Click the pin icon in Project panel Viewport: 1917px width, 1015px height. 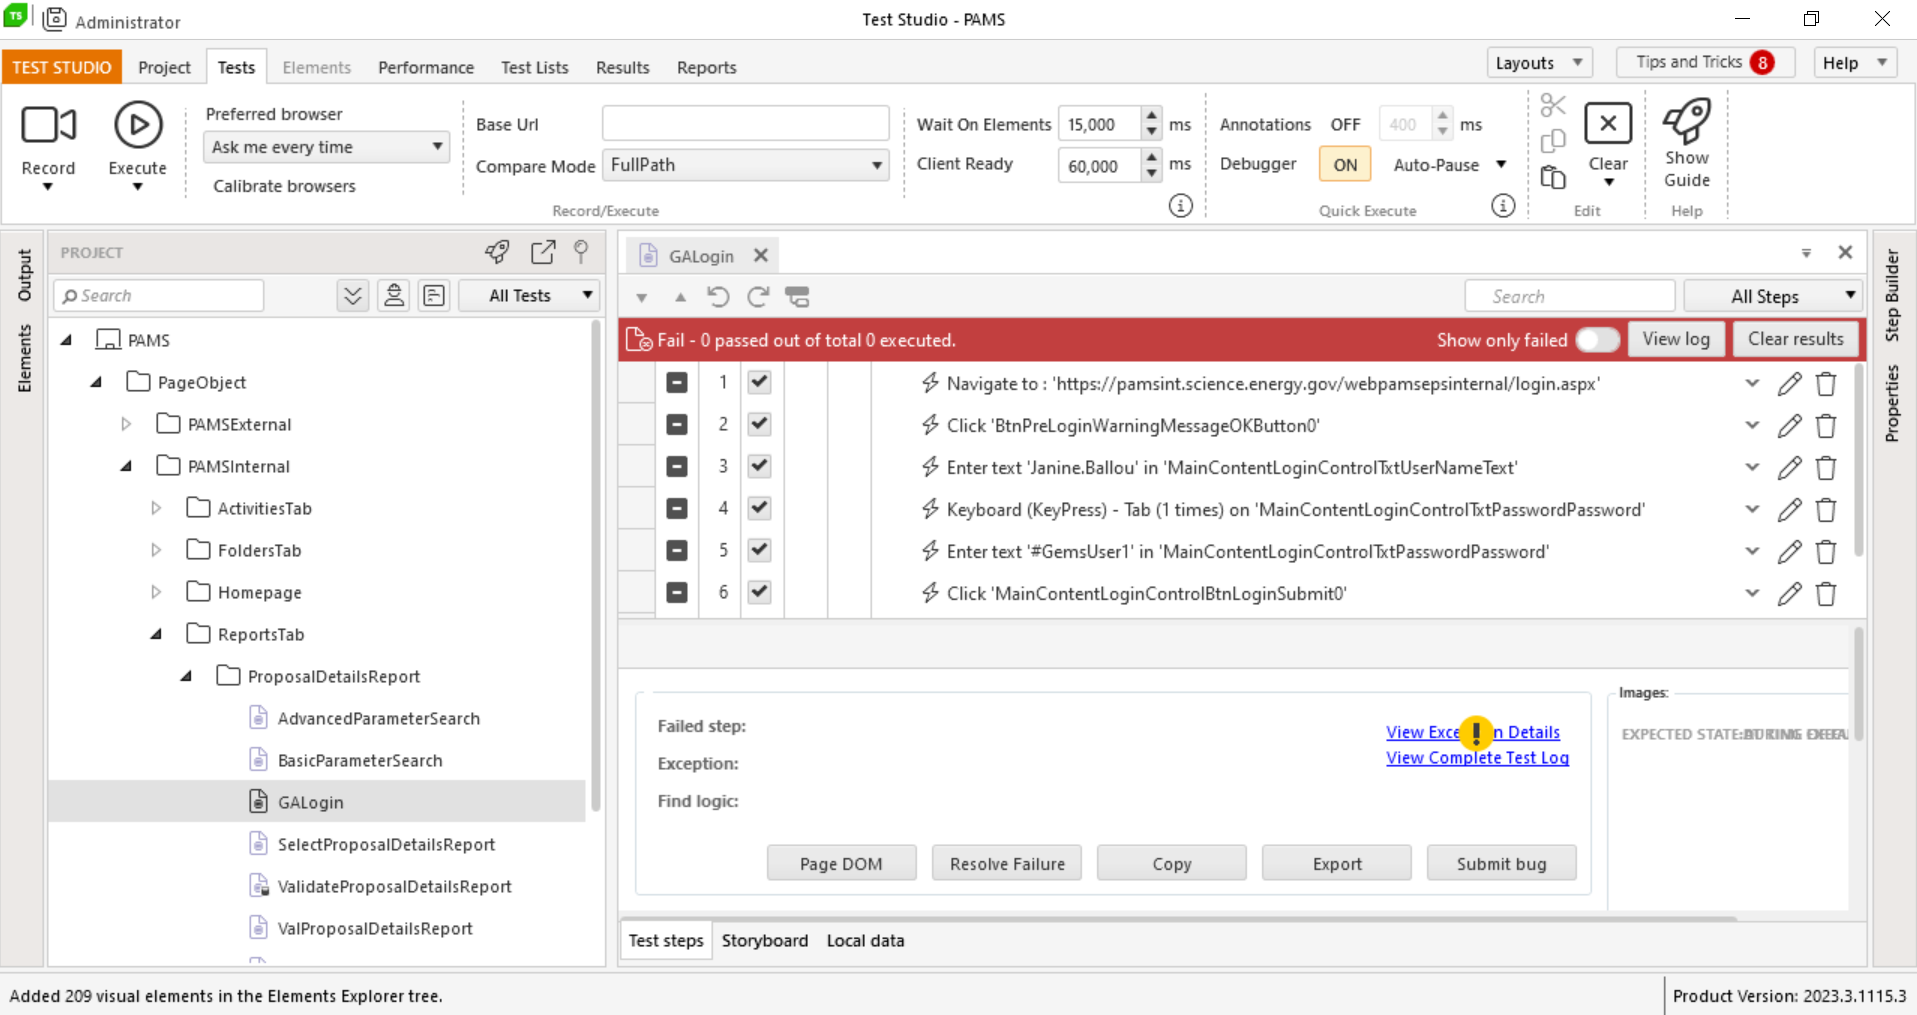pyautogui.click(x=581, y=252)
